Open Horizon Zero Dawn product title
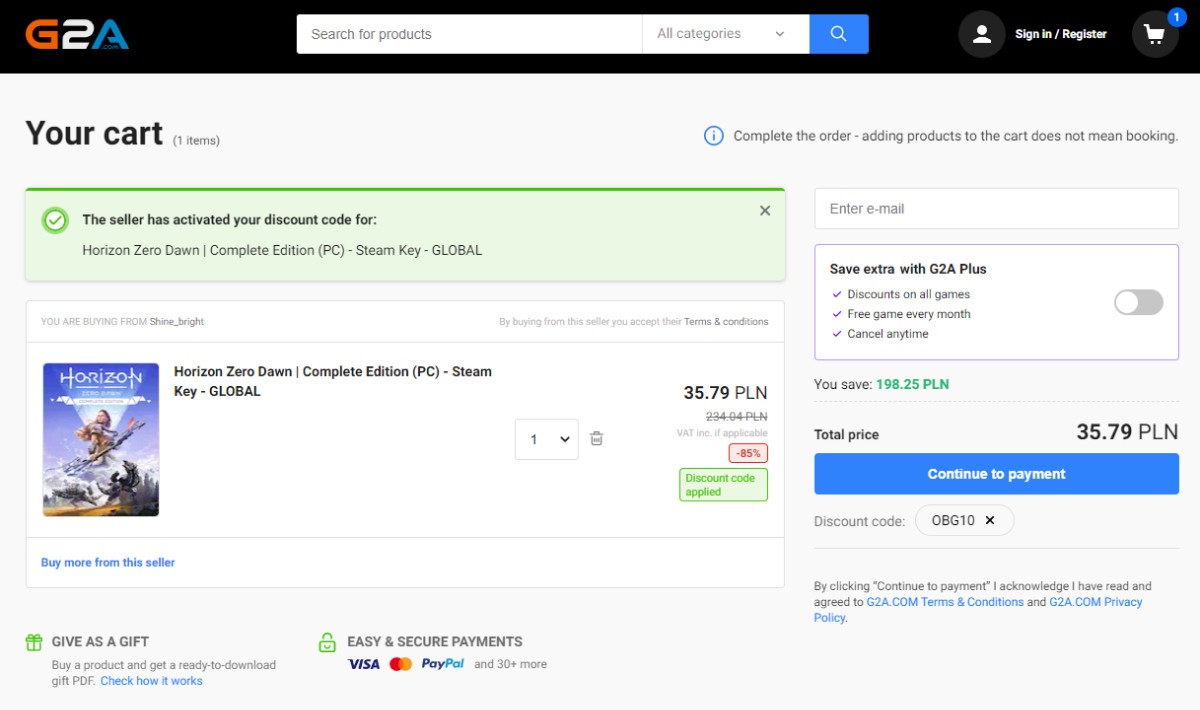1200x710 pixels. pyautogui.click(x=333, y=381)
